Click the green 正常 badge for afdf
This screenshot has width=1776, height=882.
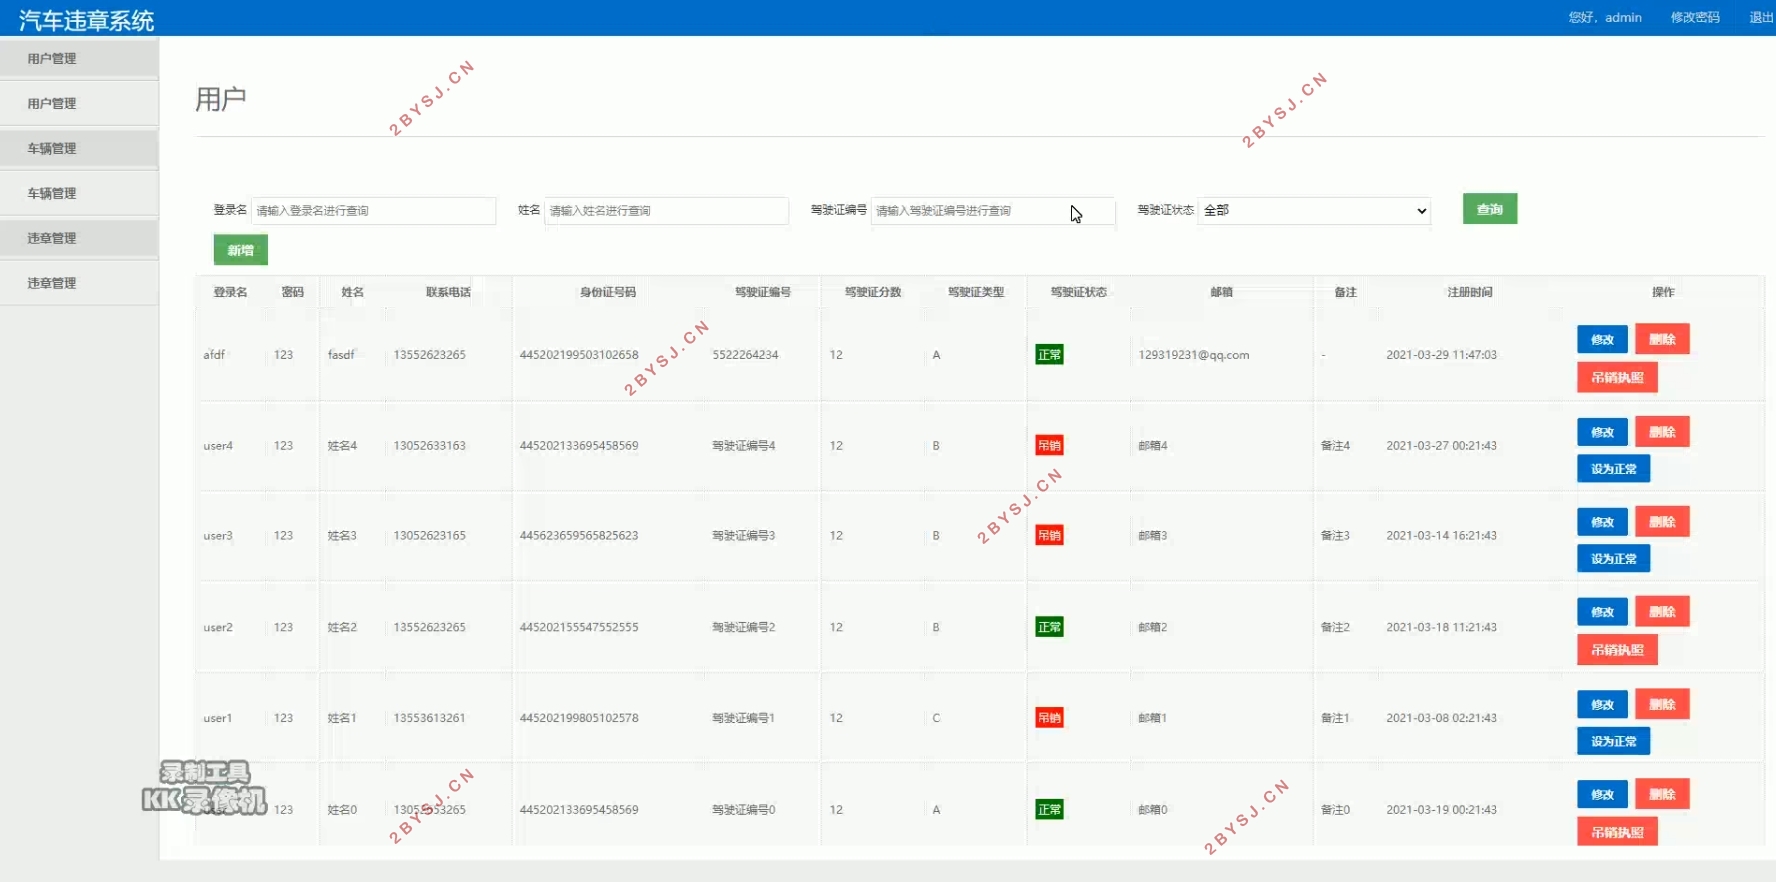click(1049, 355)
